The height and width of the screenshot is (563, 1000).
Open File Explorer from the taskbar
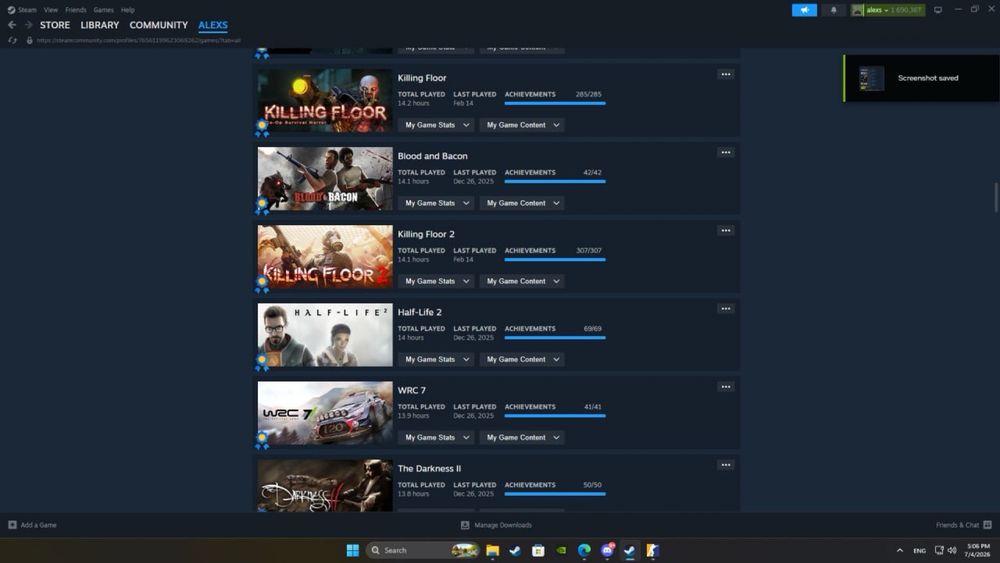tap(492, 550)
